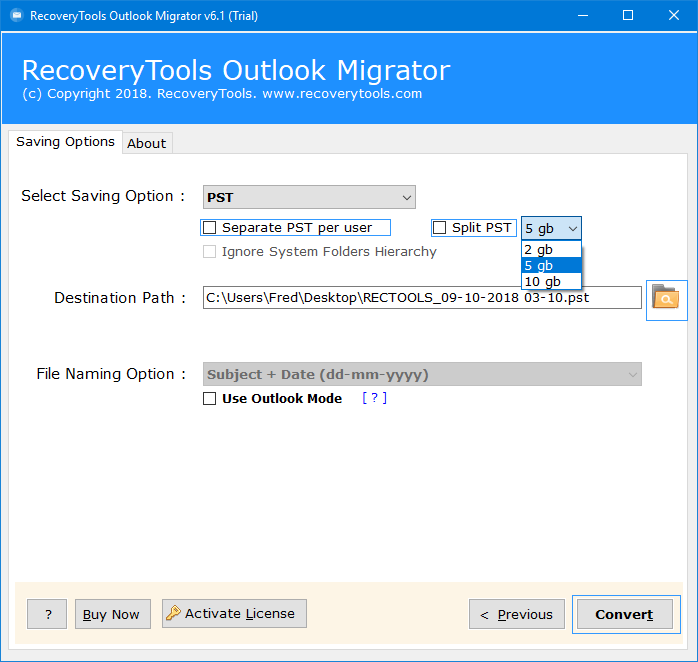
Task: Click the ? help button at bottom left
Action: pos(47,614)
